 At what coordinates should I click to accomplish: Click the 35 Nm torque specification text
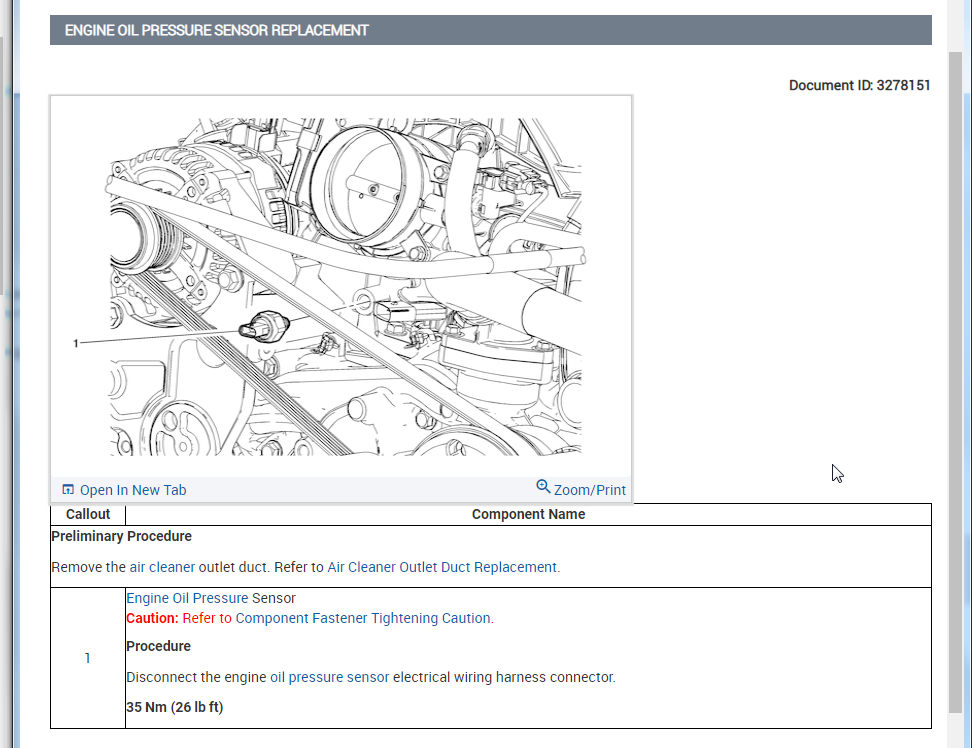click(174, 707)
